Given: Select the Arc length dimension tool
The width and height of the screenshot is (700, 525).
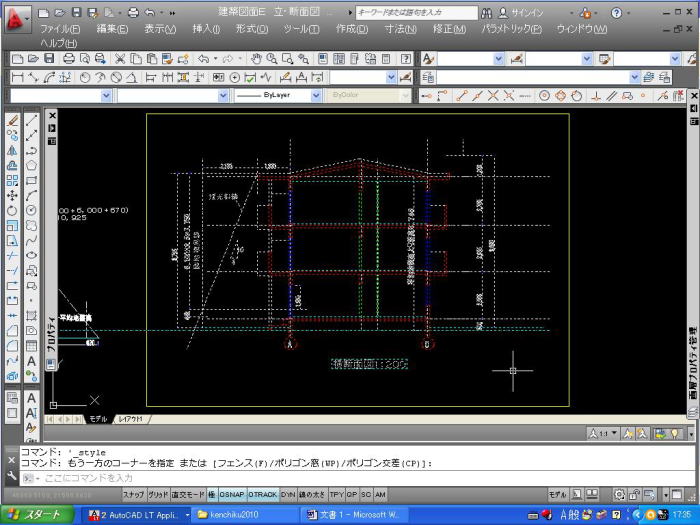Looking at the screenshot, I should click(49, 78).
